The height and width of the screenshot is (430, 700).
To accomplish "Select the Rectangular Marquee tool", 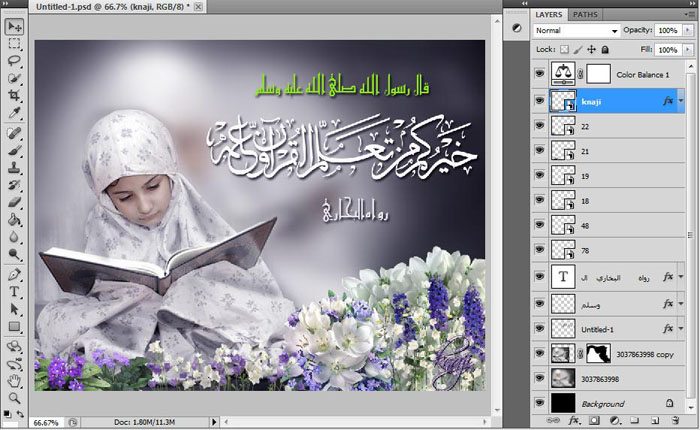I will pyautogui.click(x=15, y=44).
